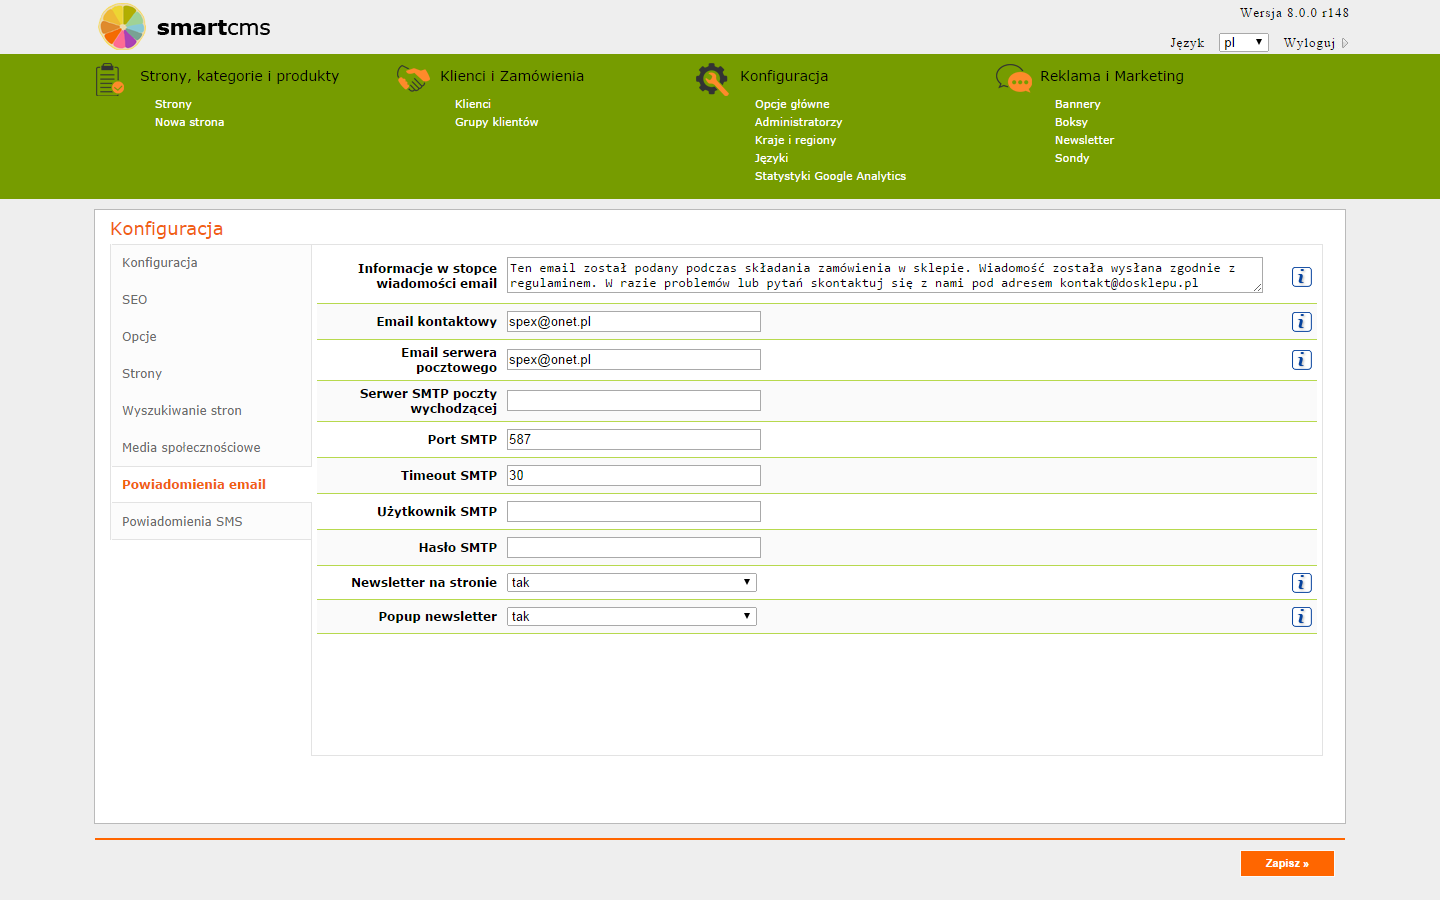Image resolution: width=1440 pixels, height=900 pixels.
Task: Click the gear and wrench Konfiguracja icon
Action: (x=712, y=79)
